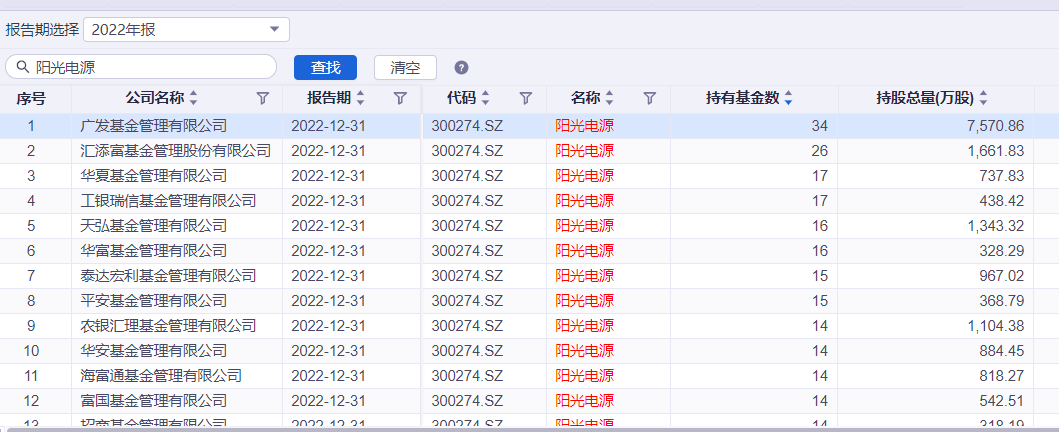Image resolution: width=1059 pixels, height=432 pixels.
Task: Open the question mark help icon
Action: coord(461,68)
